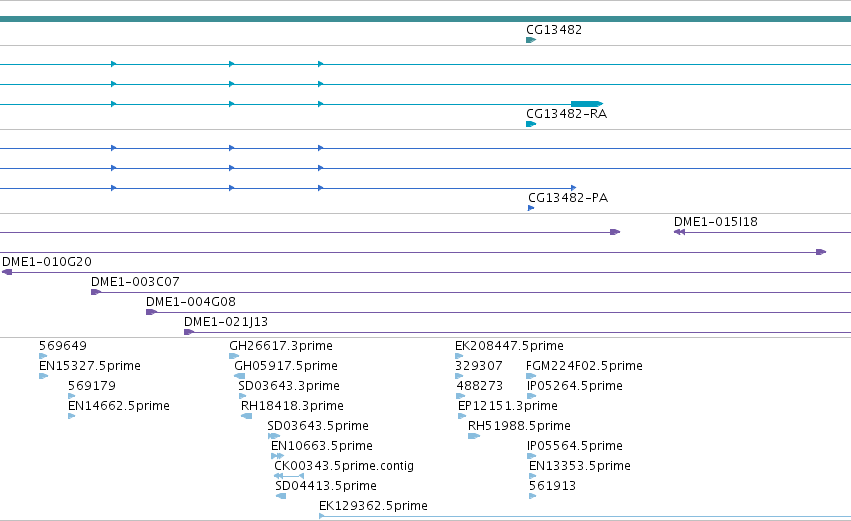The width and height of the screenshot is (851, 521).
Task: Select the RH51988.5prime EST label
Action: (x=519, y=427)
